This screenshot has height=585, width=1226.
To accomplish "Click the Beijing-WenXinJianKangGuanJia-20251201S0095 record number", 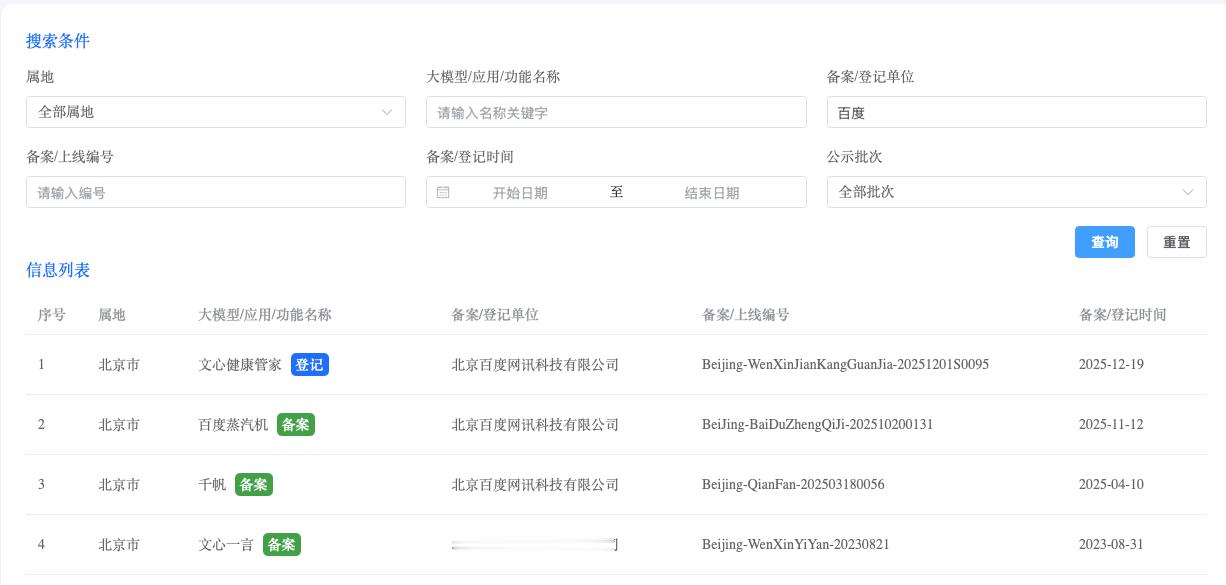I will pyautogui.click(x=845, y=365).
